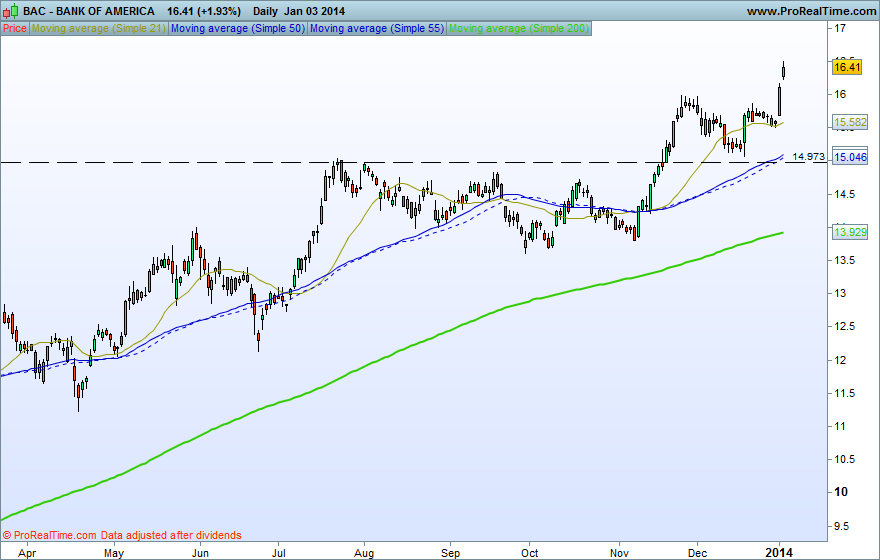Click the Daily timeframe label
This screenshot has width=880, height=560.
click(265, 11)
